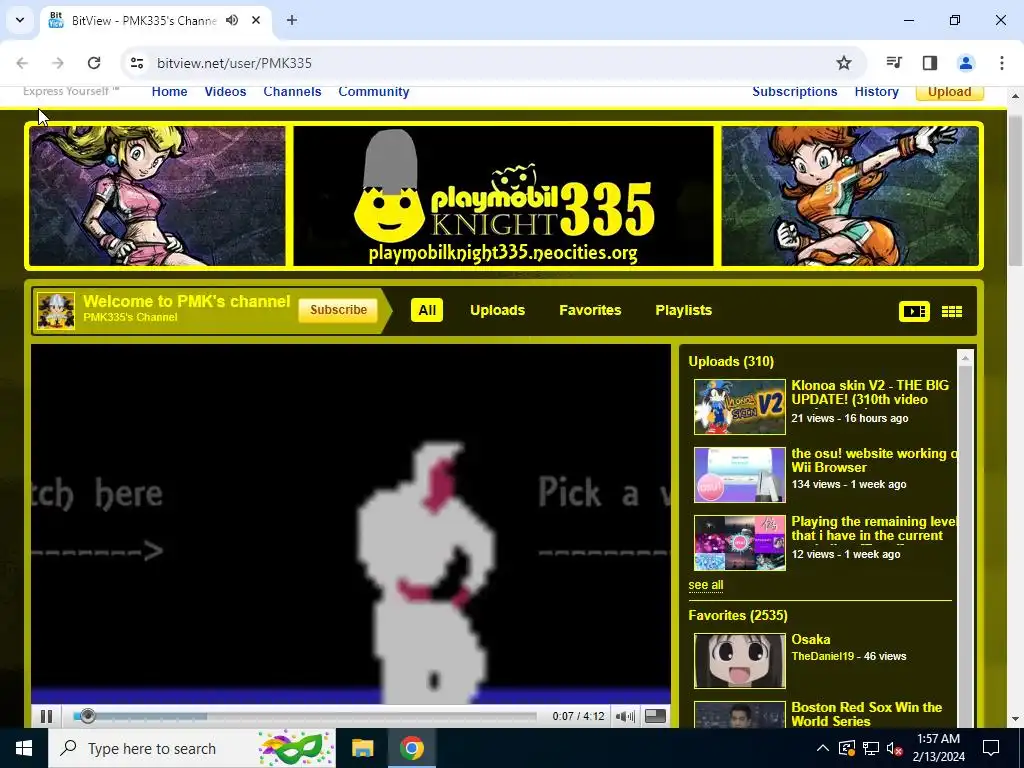Open notification center icon

pyautogui.click(x=991, y=748)
